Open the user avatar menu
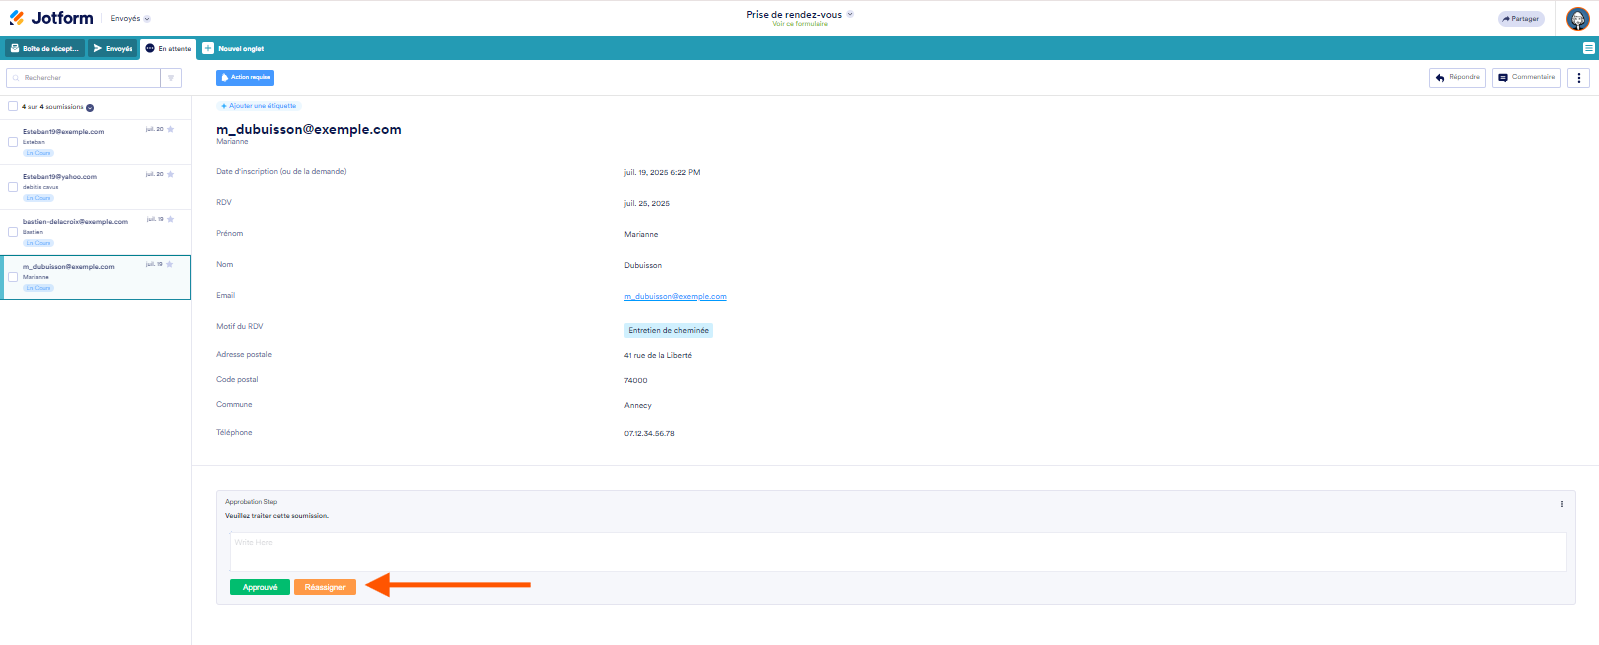Screen dimensions: 1599x645 tap(1577, 19)
